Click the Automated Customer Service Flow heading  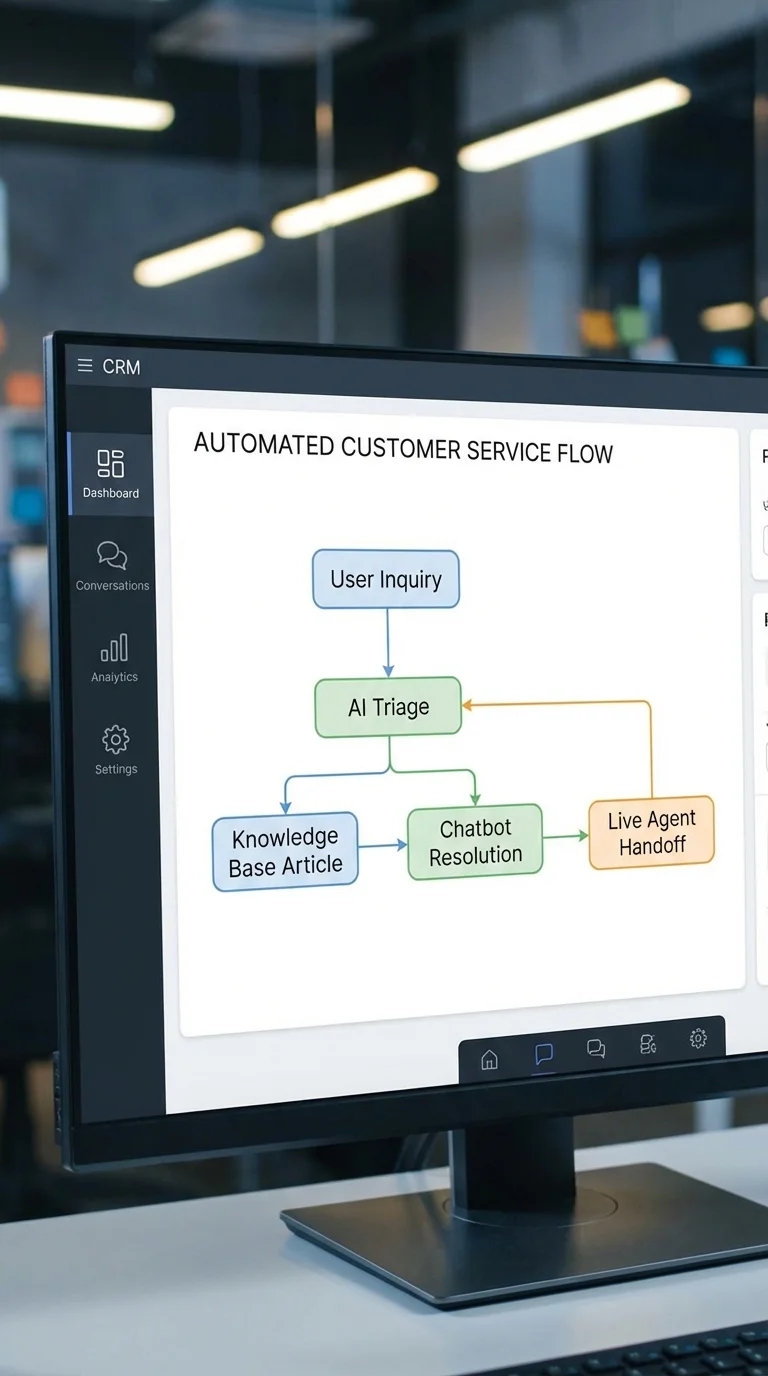point(402,448)
